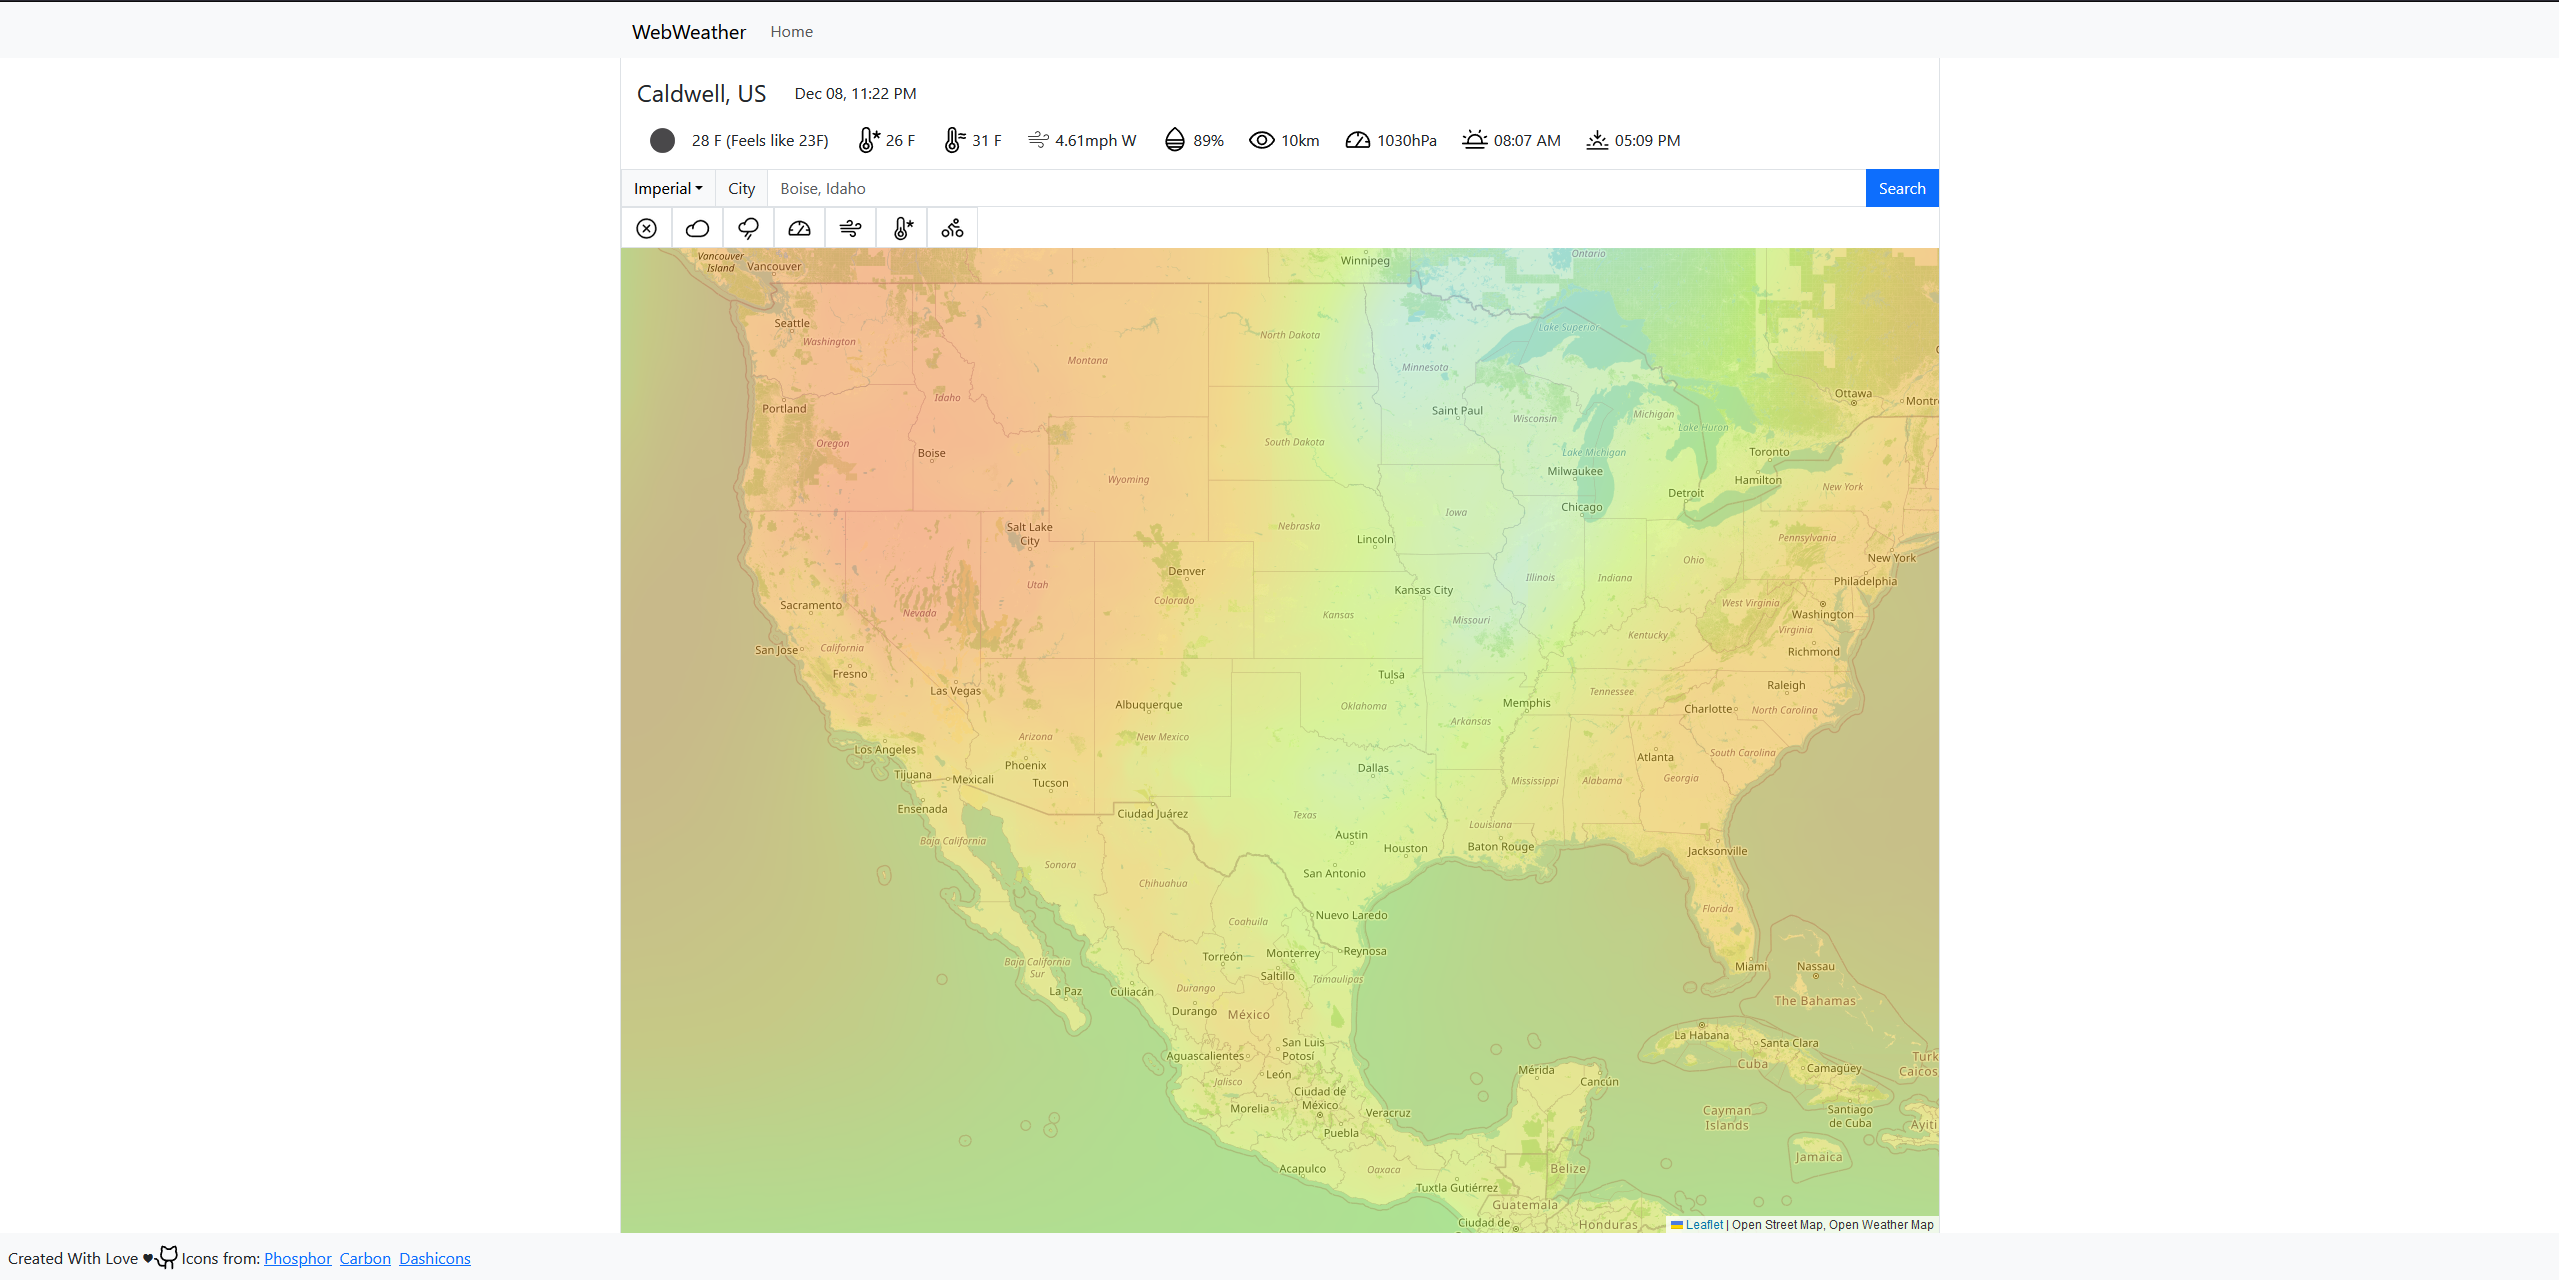Click the WebWeather brand title
The width and height of the screenshot is (2559, 1280).
coord(688,32)
